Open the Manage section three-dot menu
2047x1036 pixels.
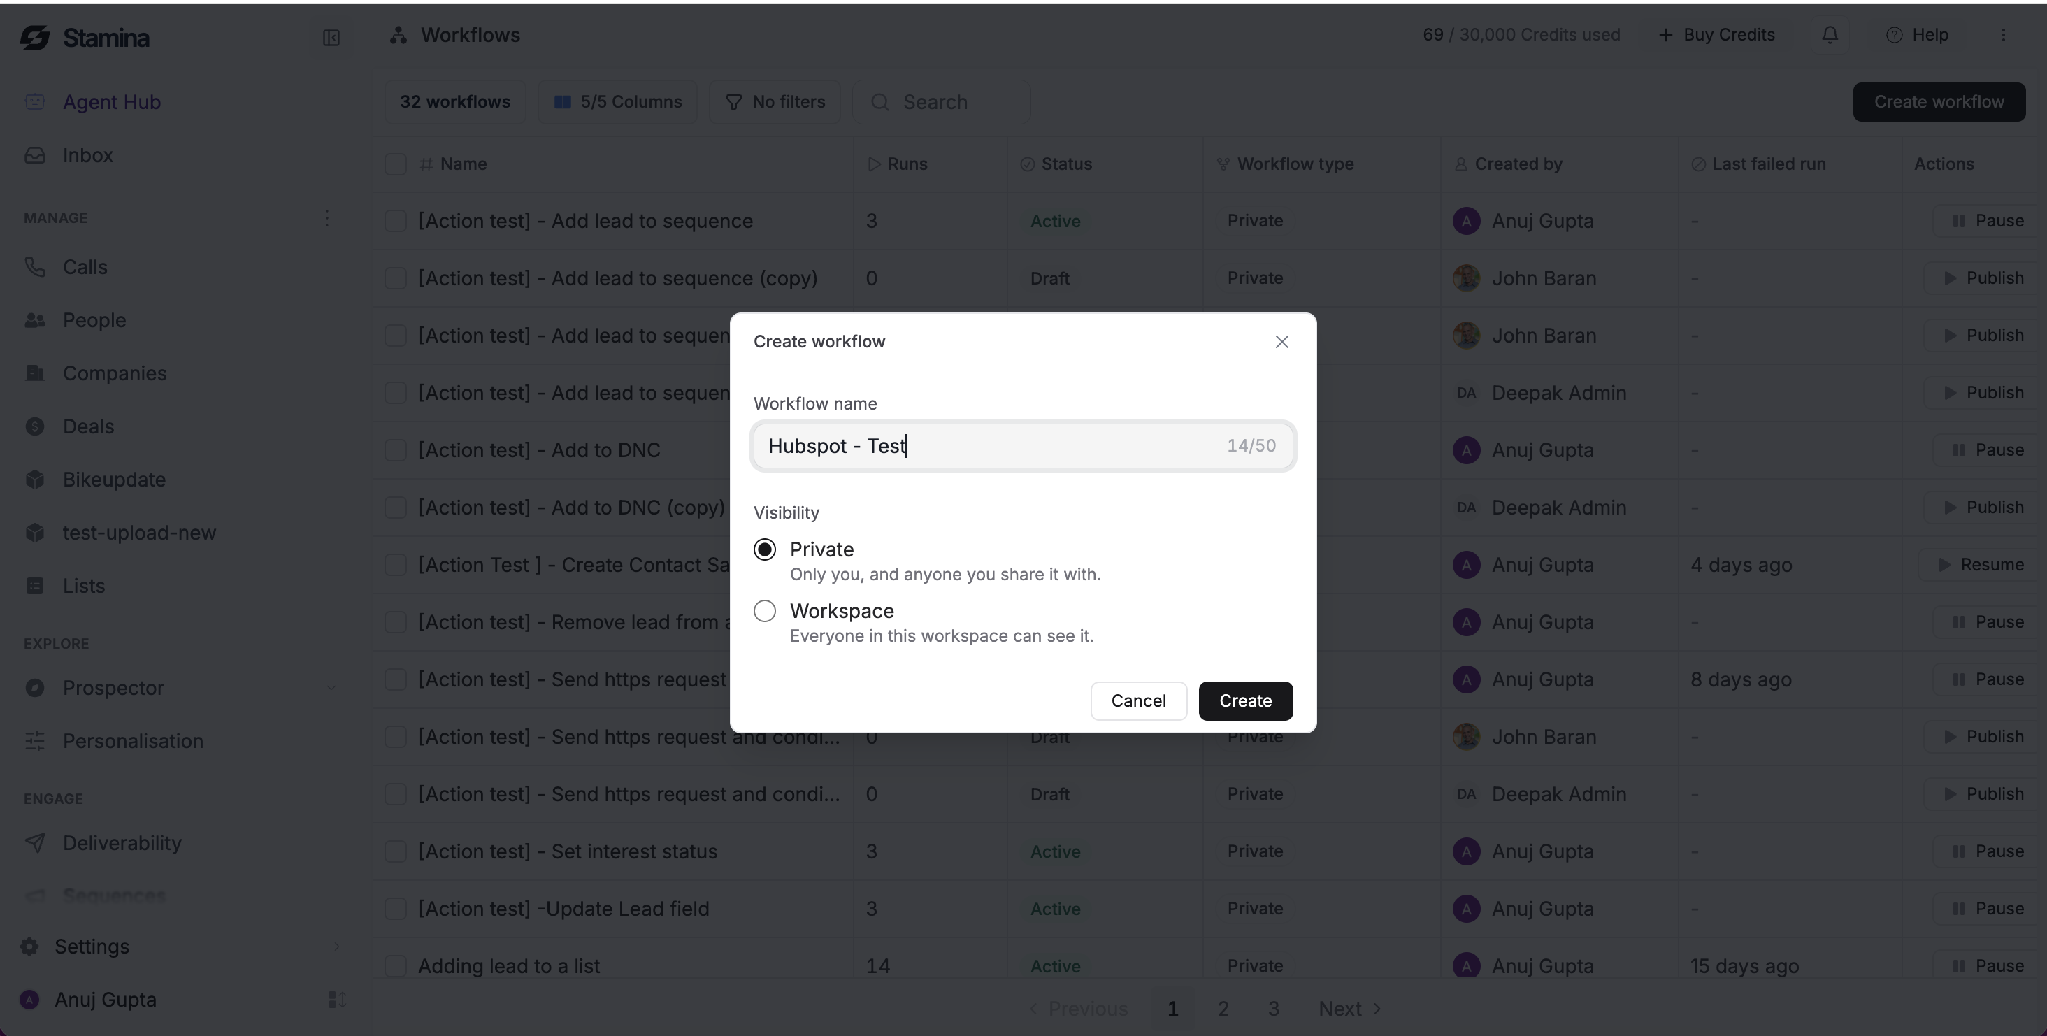tap(327, 218)
